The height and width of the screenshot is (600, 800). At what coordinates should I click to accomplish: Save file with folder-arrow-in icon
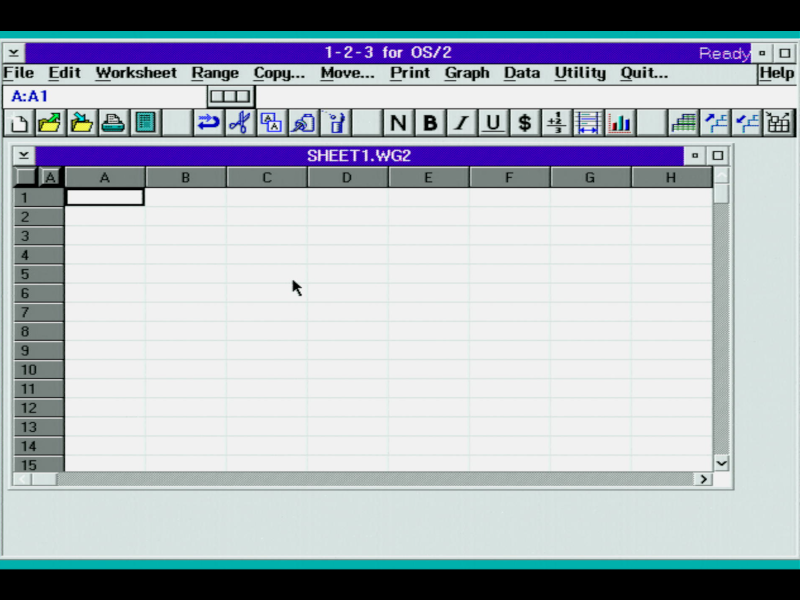click(x=82, y=122)
